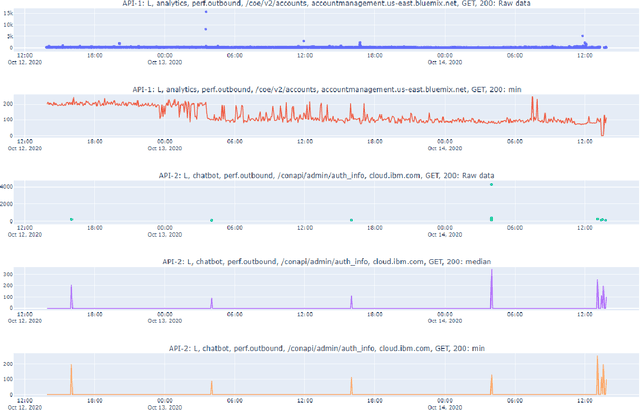Click the second purple spike in median chart
The image size is (640, 410).
(211, 299)
